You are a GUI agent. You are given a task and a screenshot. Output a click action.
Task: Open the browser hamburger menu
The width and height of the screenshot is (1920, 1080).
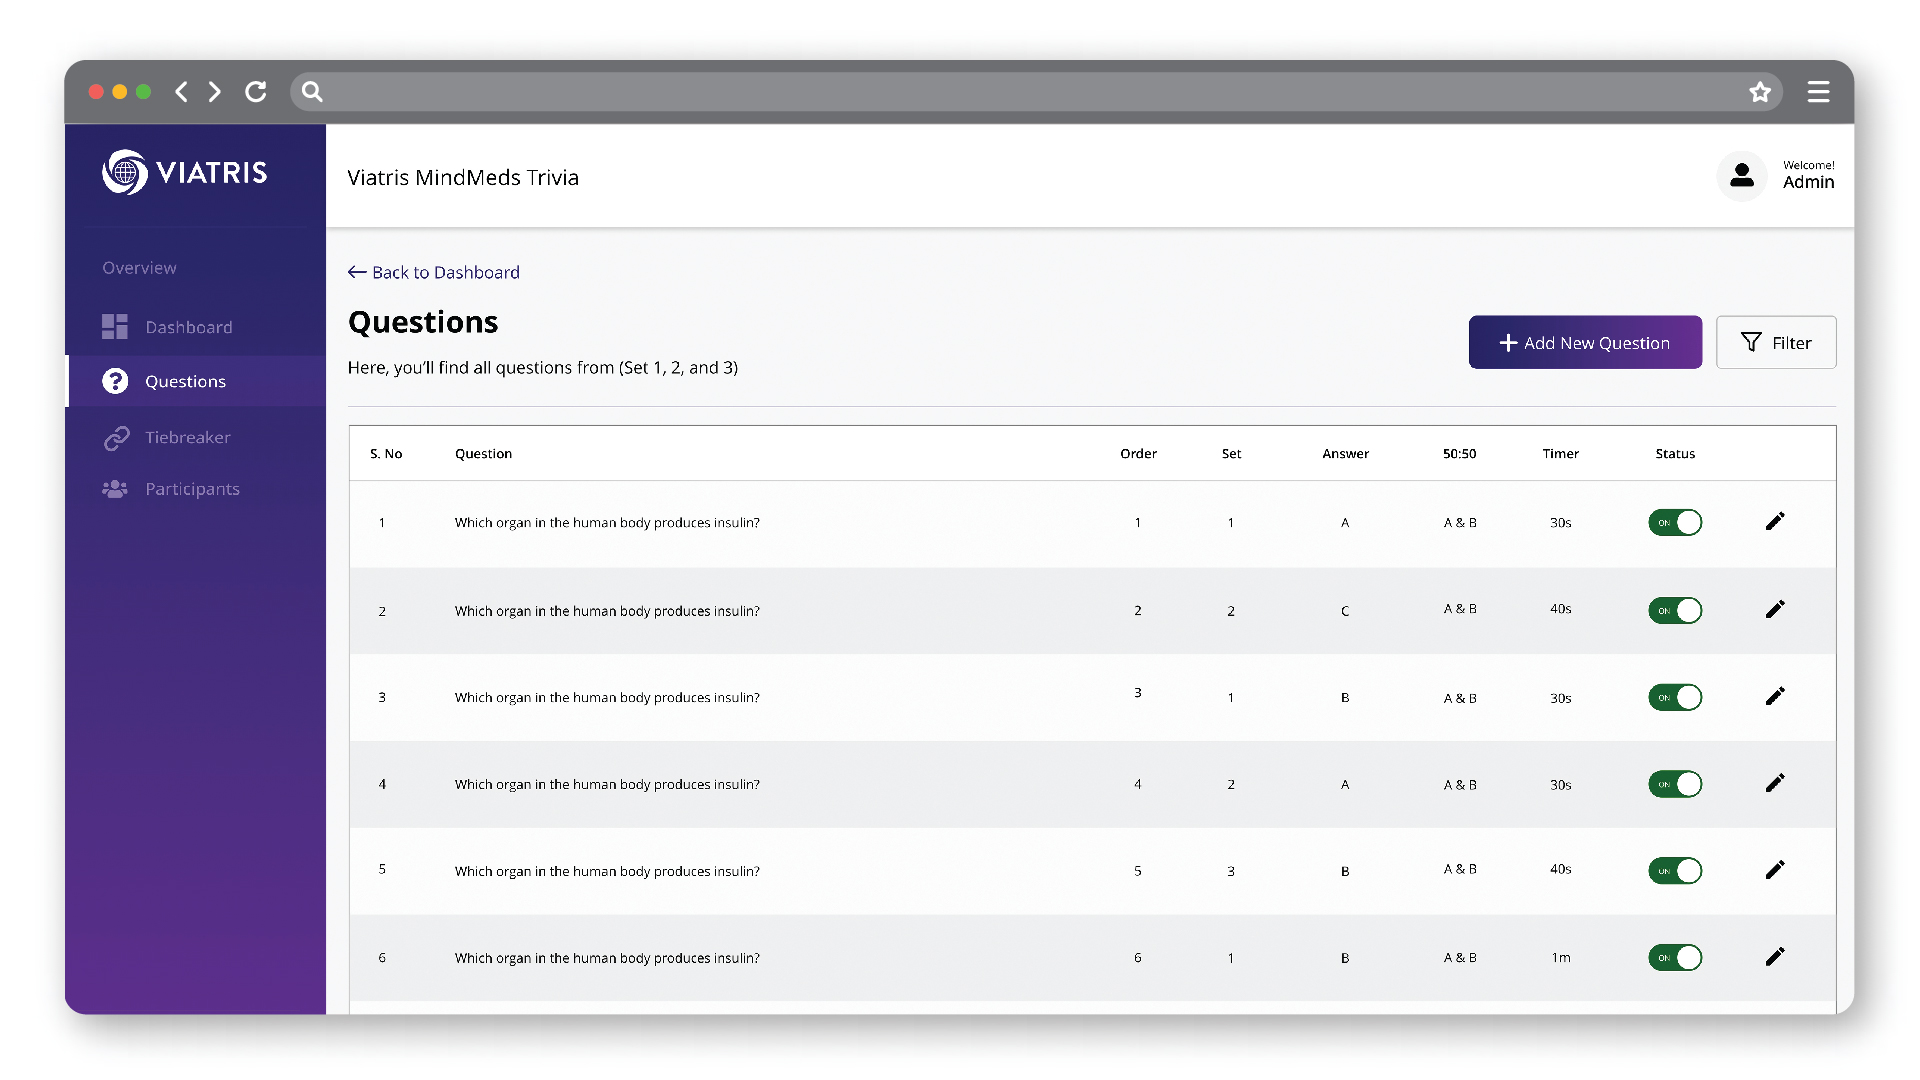tap(1818, 92)
